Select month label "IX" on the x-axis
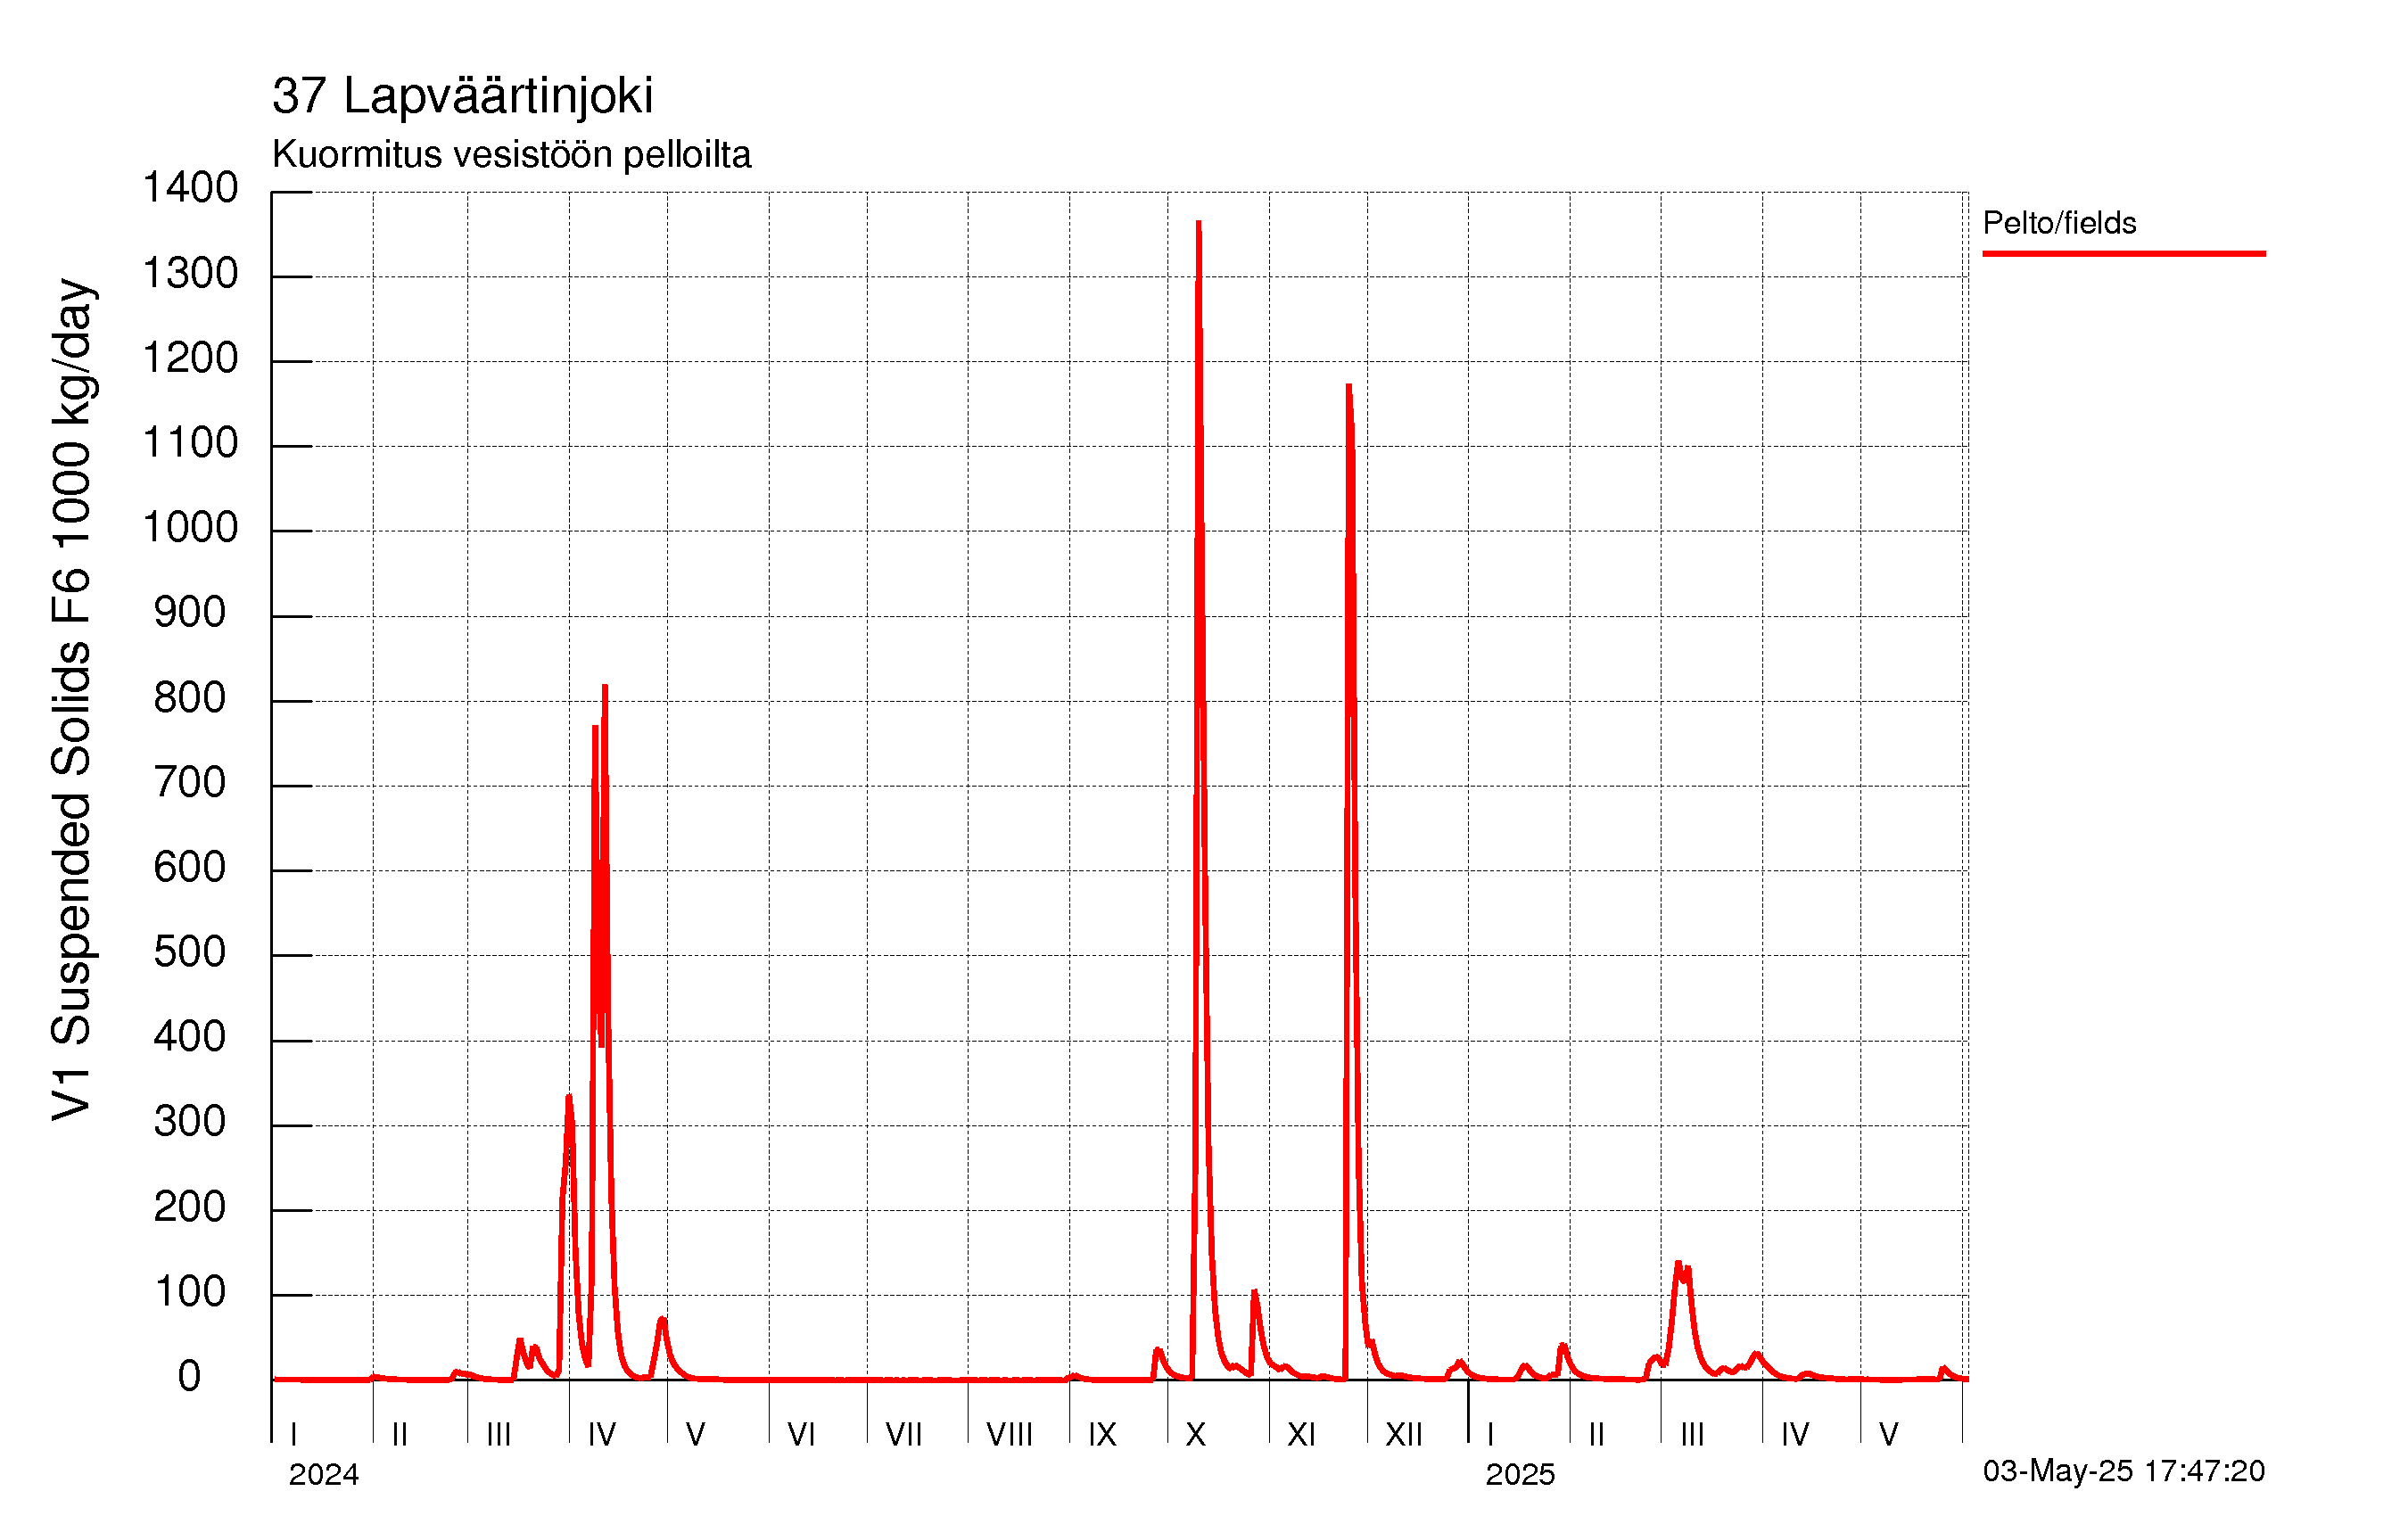The height and width of the screenshot is (1516, 2408). (1102, 1435)
